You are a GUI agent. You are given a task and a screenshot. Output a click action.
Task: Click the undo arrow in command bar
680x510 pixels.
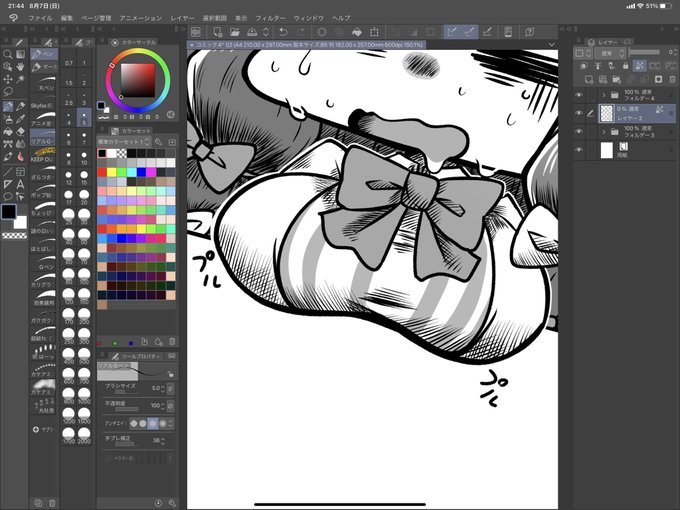coord(283,32)
